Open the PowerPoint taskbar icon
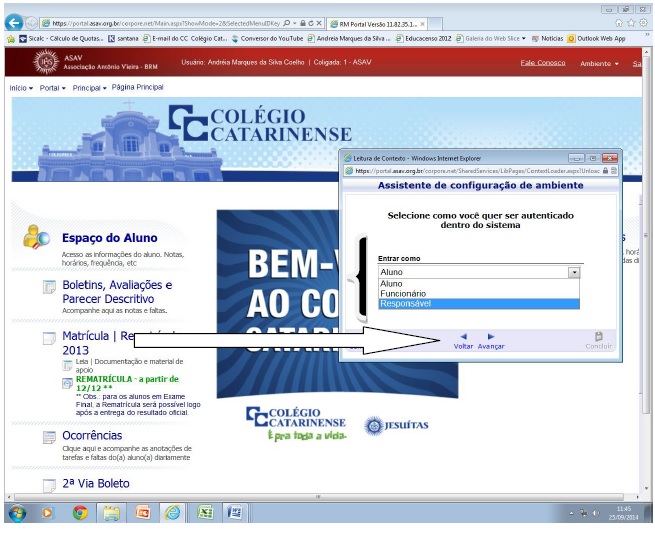 (142, 513)
